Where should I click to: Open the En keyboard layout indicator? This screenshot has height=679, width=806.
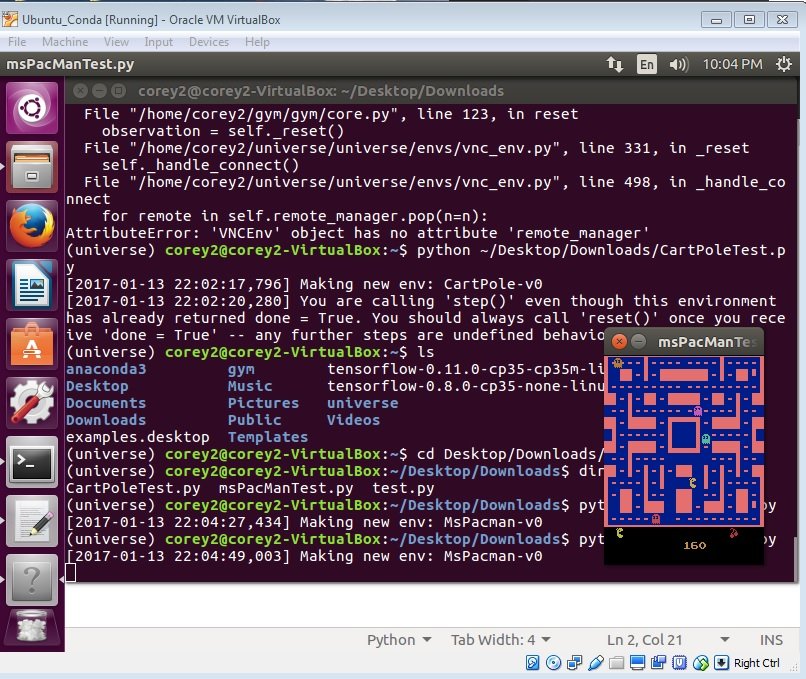coord(647,64)
